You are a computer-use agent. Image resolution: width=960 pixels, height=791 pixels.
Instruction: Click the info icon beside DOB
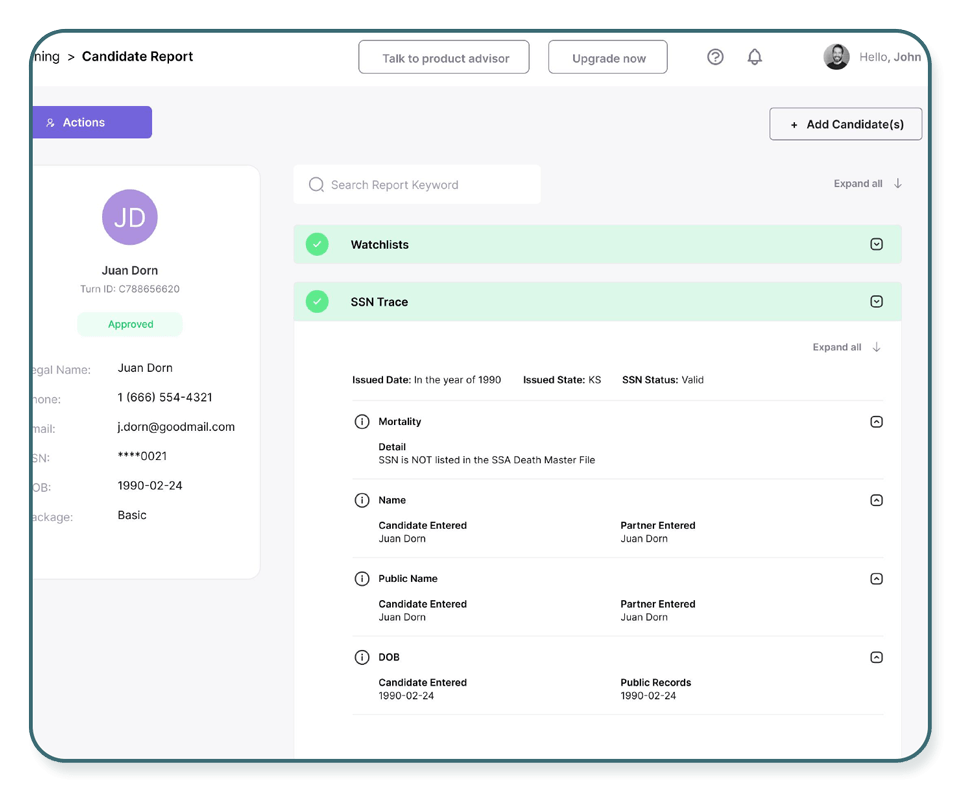pos(362,657)
